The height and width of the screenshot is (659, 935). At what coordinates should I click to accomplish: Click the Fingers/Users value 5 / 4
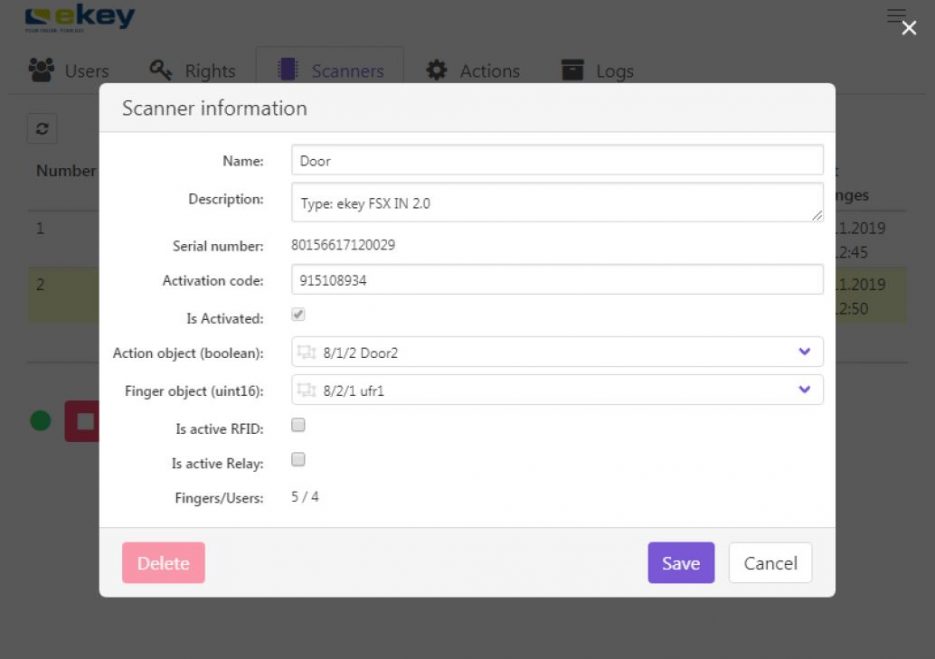pos(305,497)
